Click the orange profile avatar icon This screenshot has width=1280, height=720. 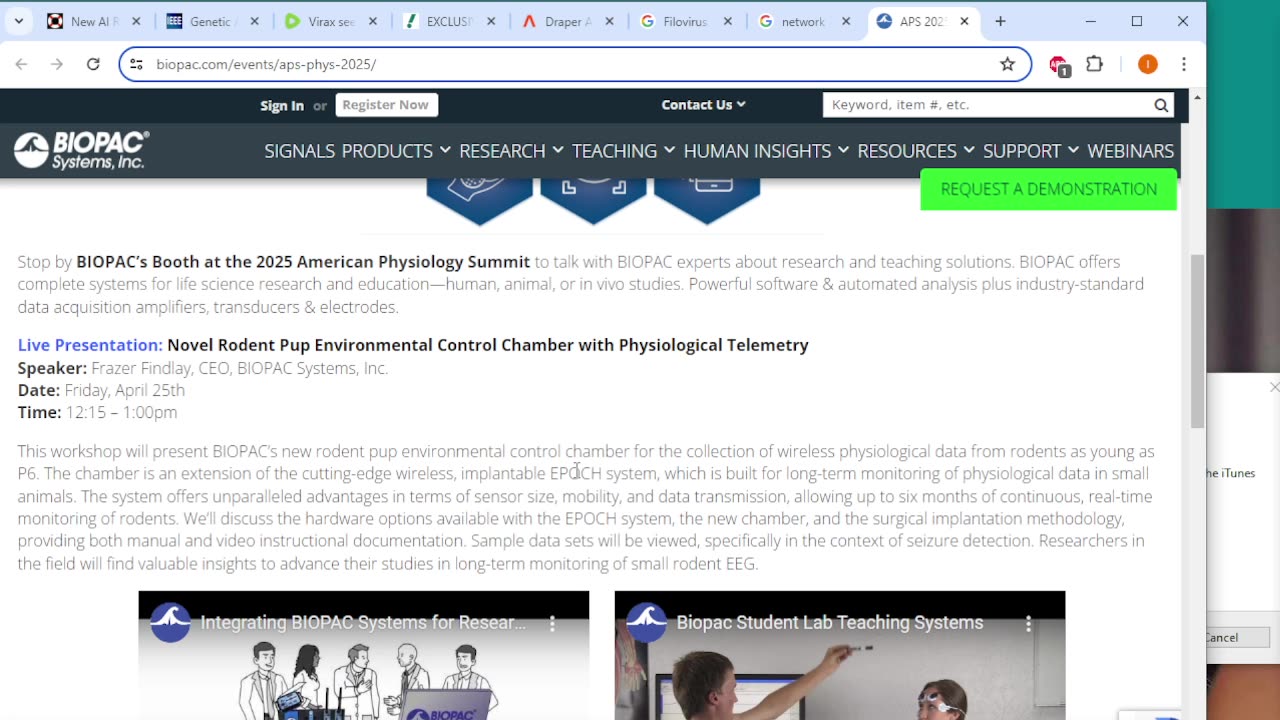tap(1148, 64)
